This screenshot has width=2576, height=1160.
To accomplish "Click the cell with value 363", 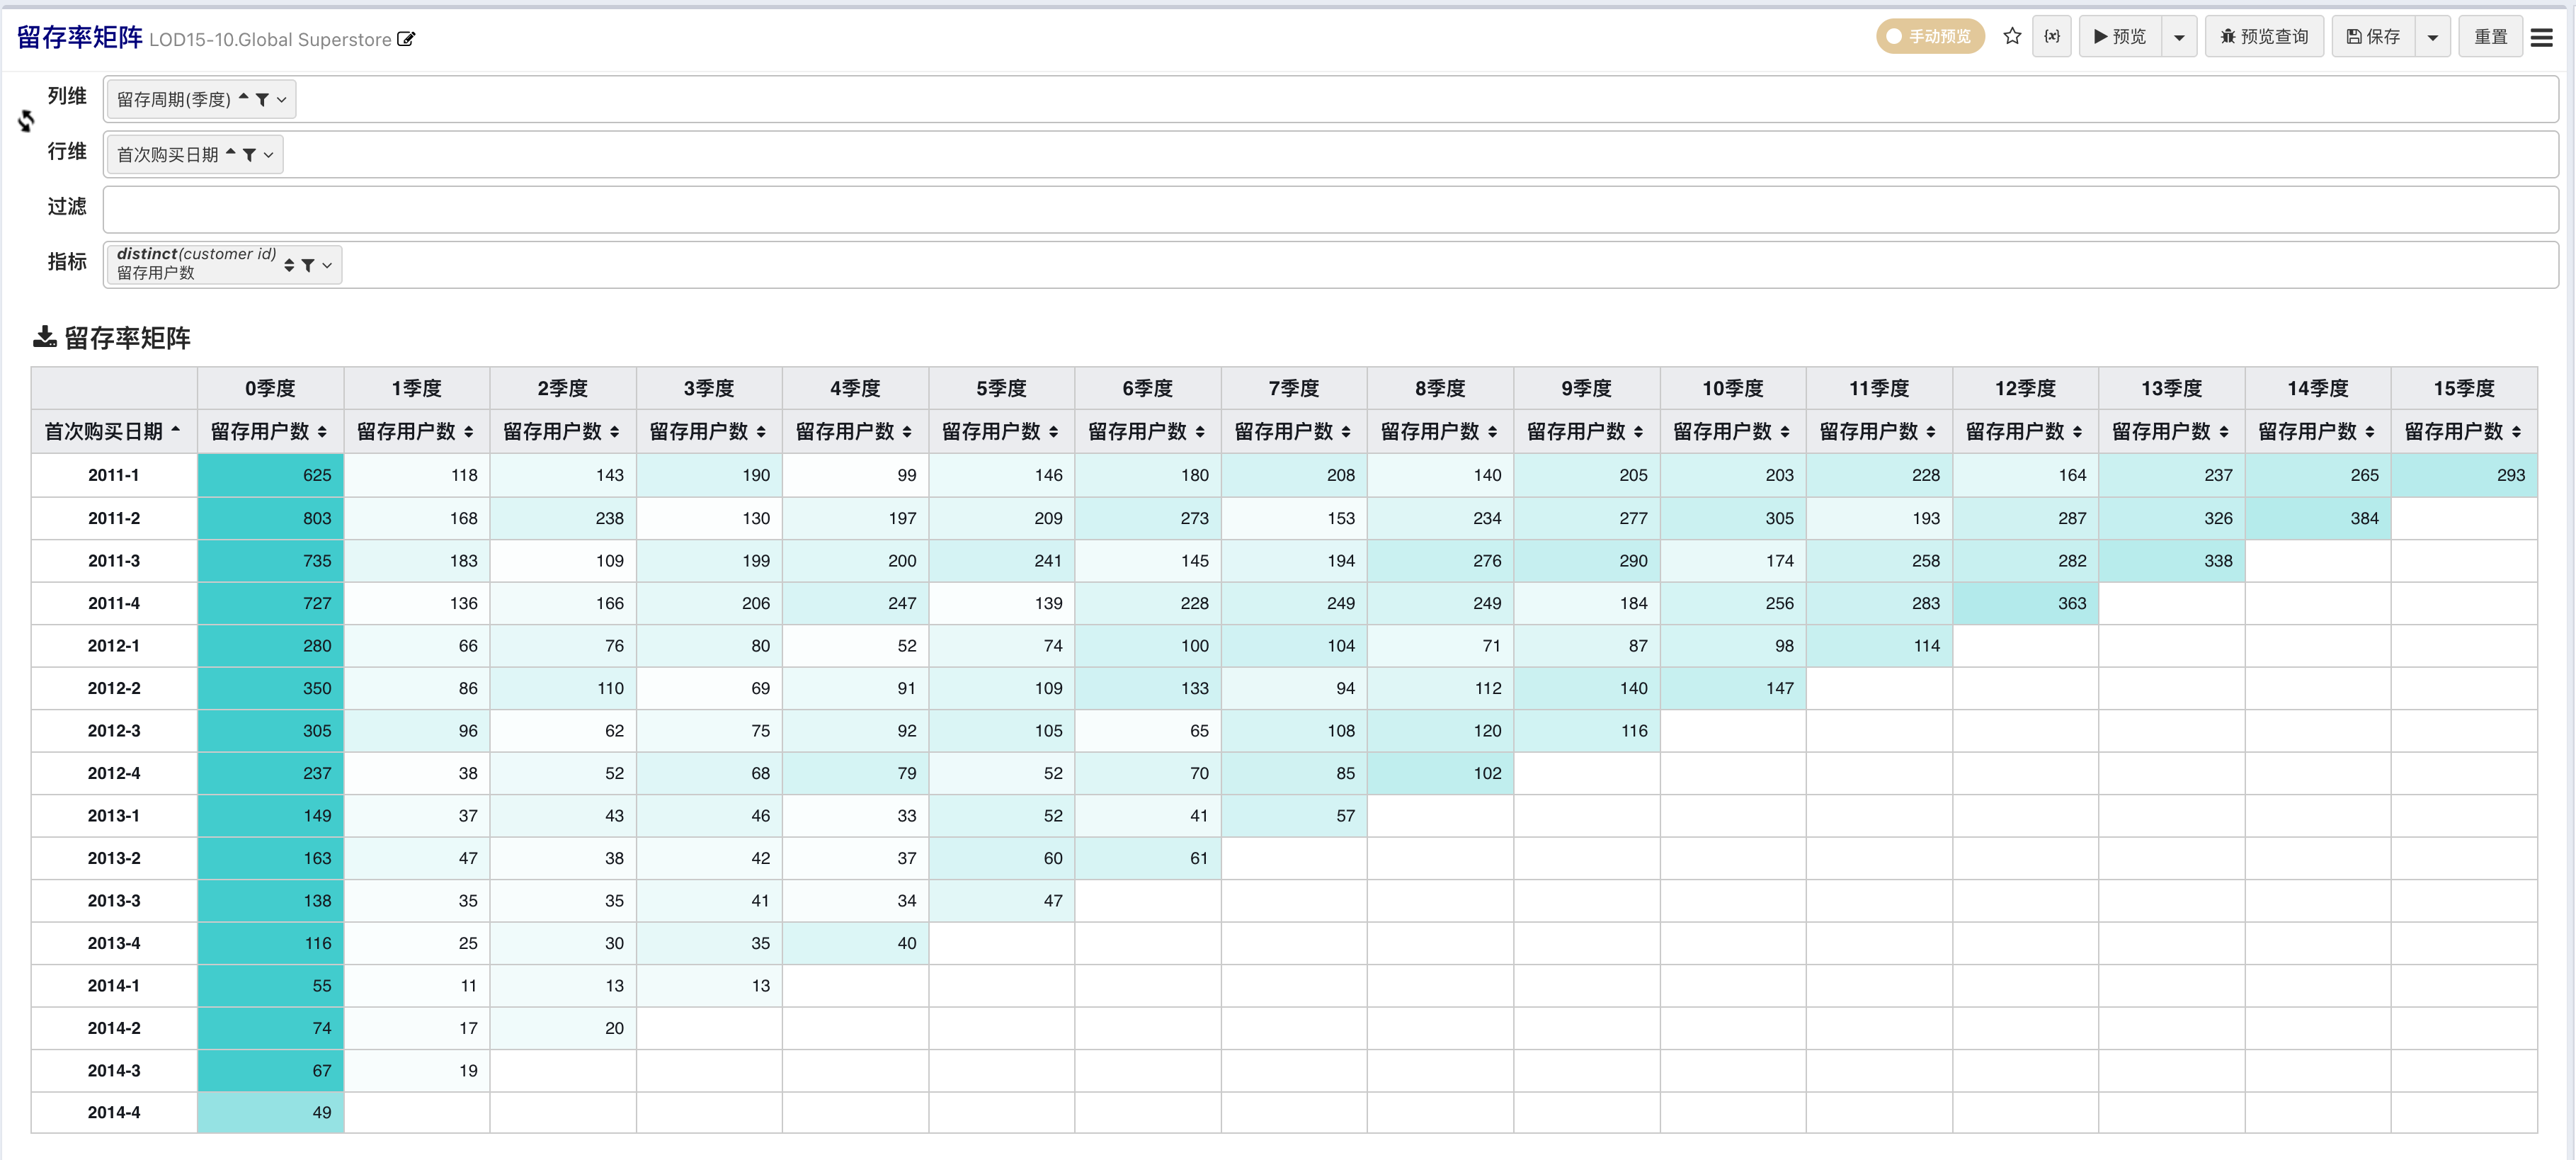I will (x=2026, y=603).
